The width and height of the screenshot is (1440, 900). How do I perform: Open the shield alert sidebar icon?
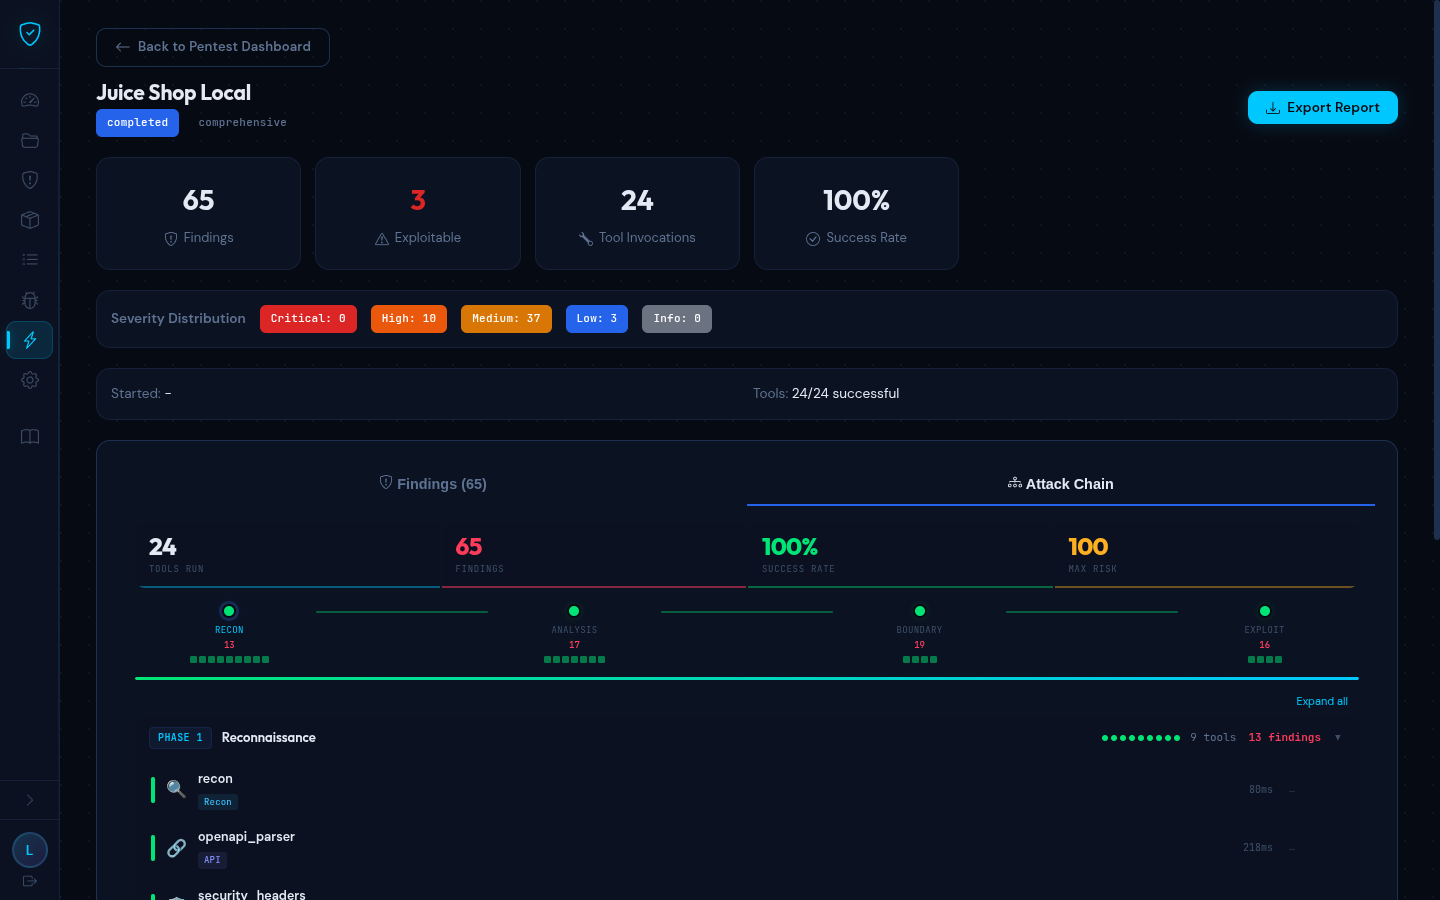tap(30, 180)
